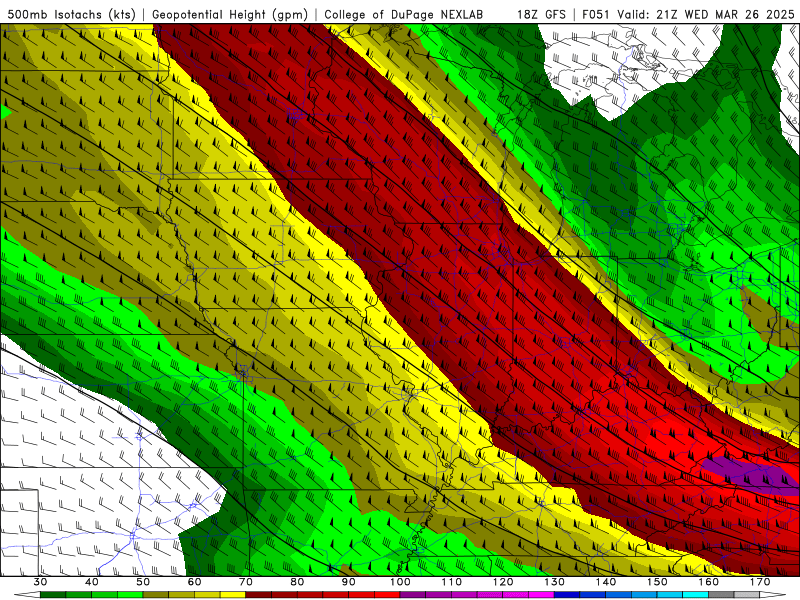This screenshot has width=800, height=600.
Task: Select the darkest green swatch starting at 30
Action: click(x=53, y=595)
